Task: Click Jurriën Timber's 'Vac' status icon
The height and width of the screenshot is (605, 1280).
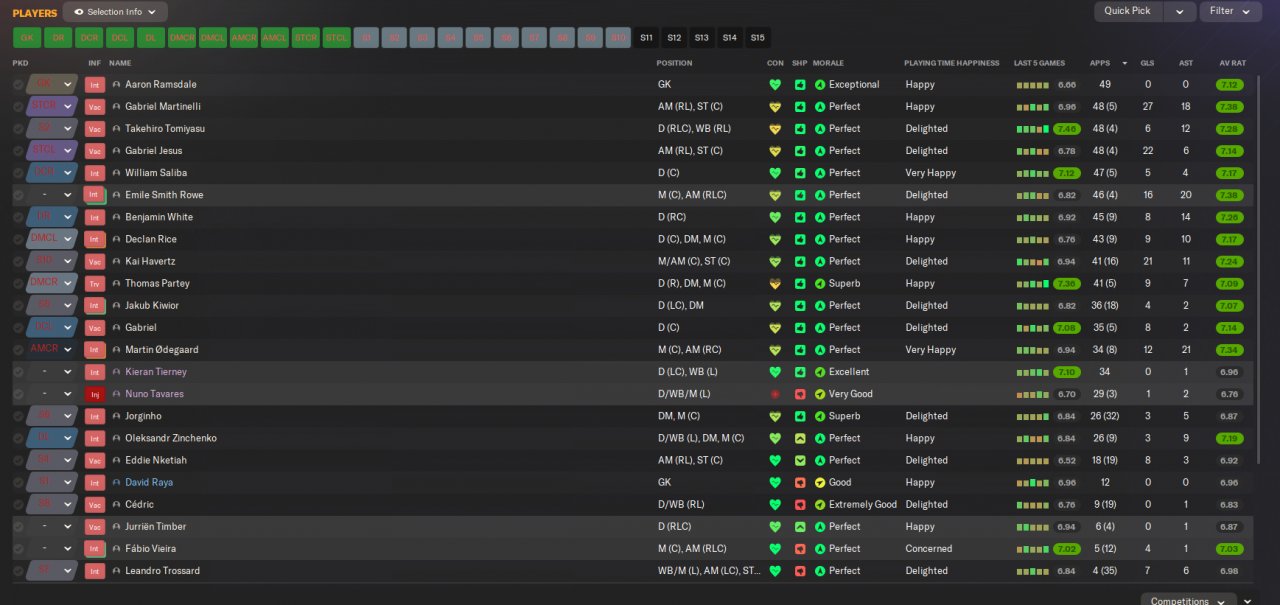Action: coord(95,527)
